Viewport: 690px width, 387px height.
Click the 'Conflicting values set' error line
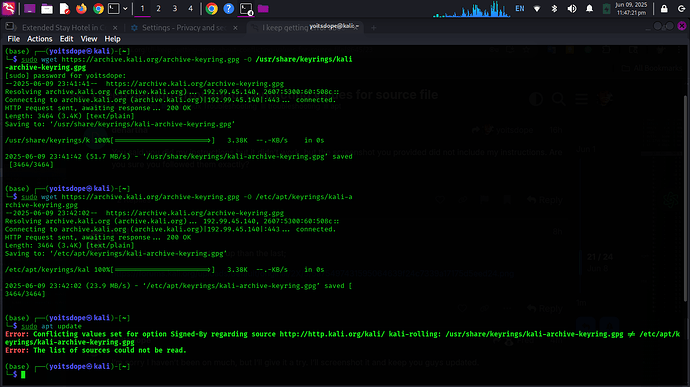pyautogui.click(x=342, y=338)
